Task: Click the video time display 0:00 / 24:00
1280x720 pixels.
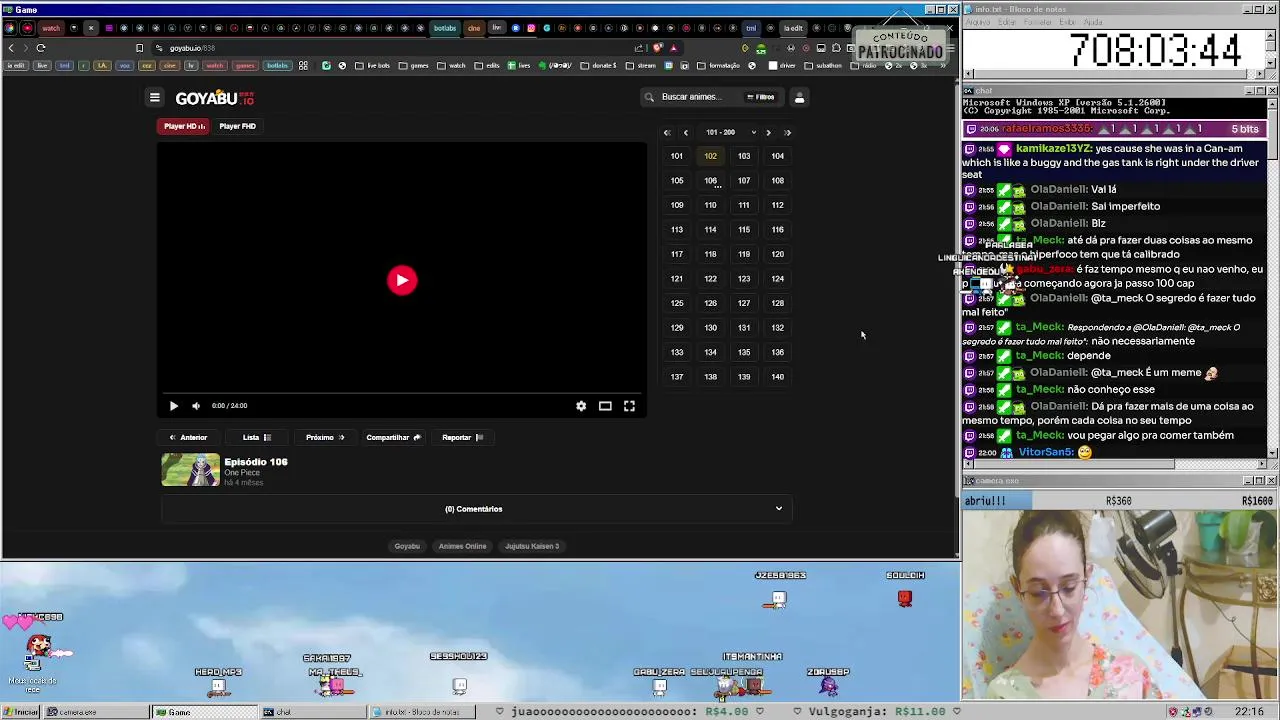Action: point(229,406)
